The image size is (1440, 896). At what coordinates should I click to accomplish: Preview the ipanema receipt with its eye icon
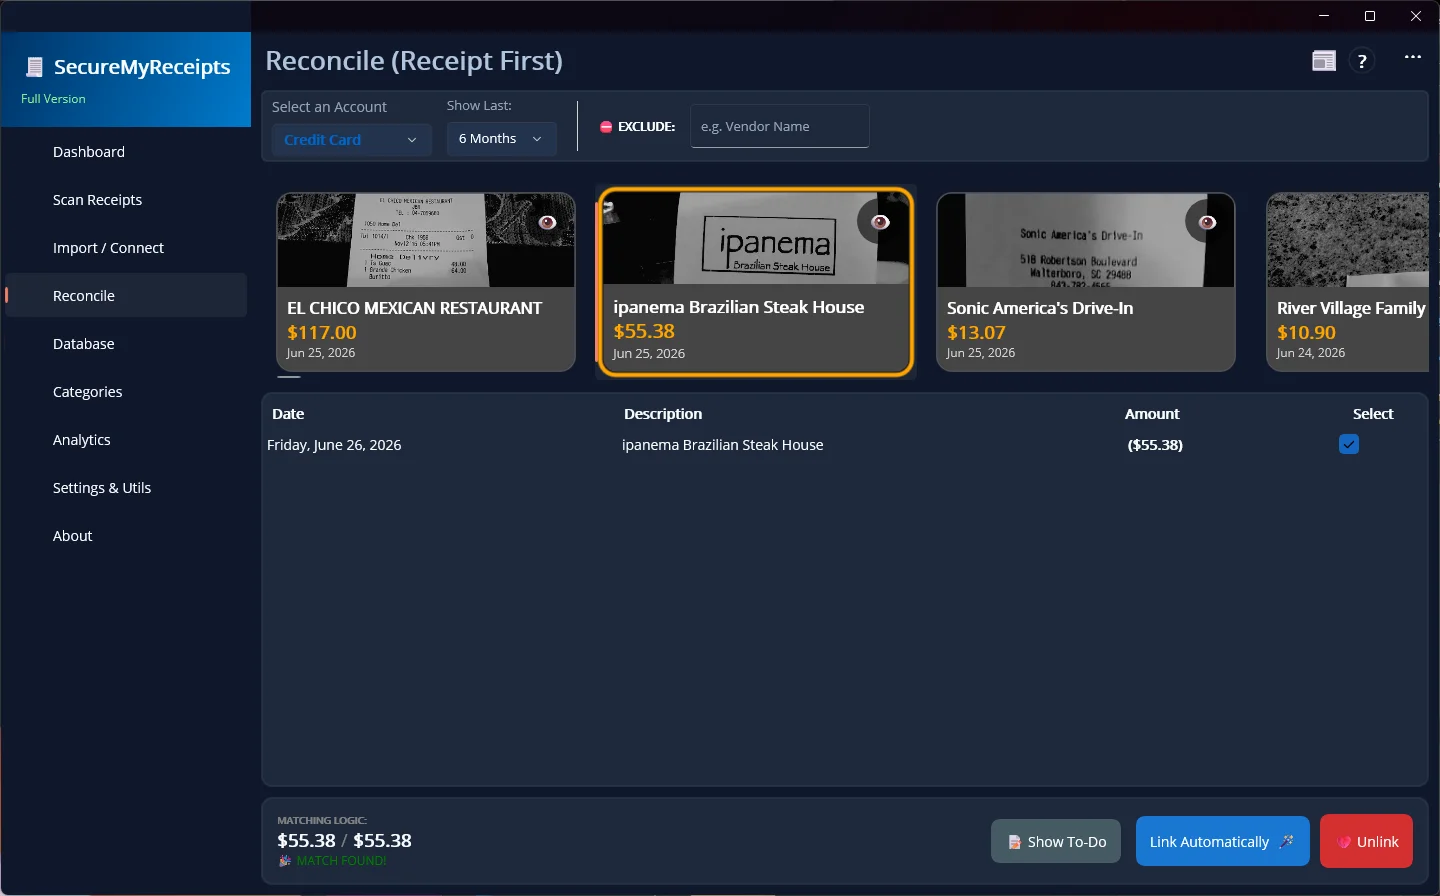click(x=880, y=222)
